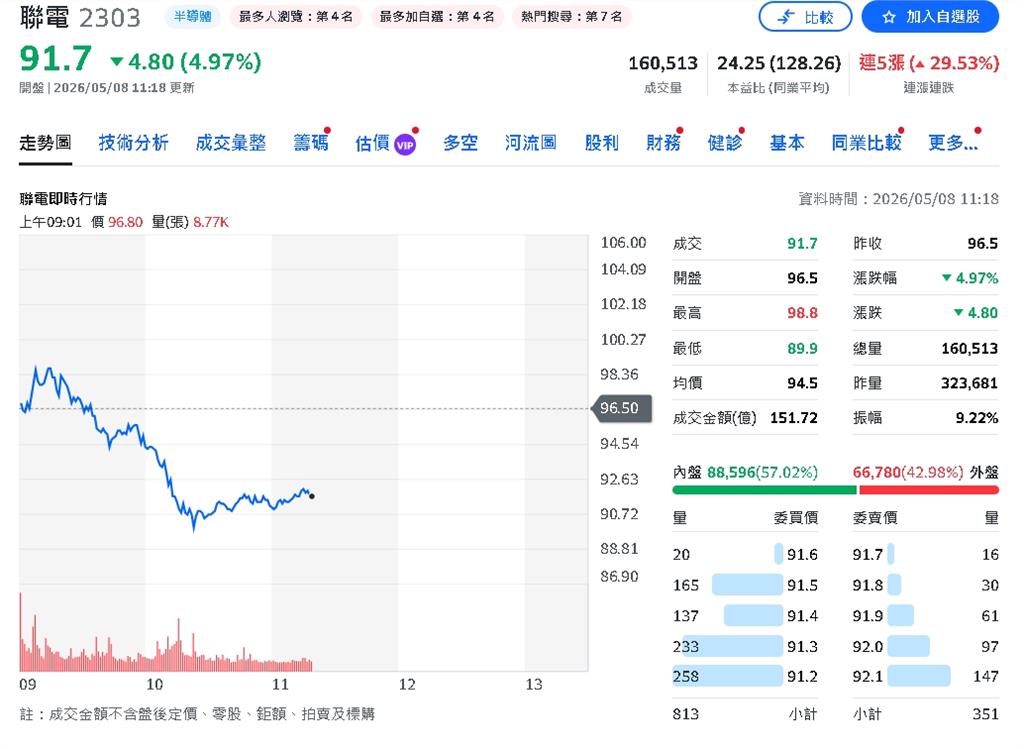
Task: Click the 內盤 figure 88,596(57.02%)
Action: click(x=762, y=471)
